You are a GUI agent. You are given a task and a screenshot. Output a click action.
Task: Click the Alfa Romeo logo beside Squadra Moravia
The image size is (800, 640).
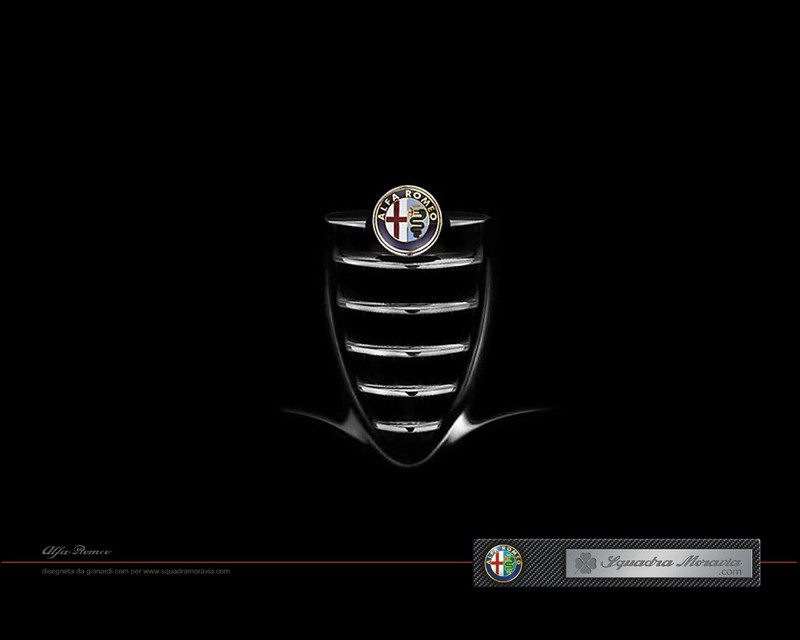coord(503,563)
